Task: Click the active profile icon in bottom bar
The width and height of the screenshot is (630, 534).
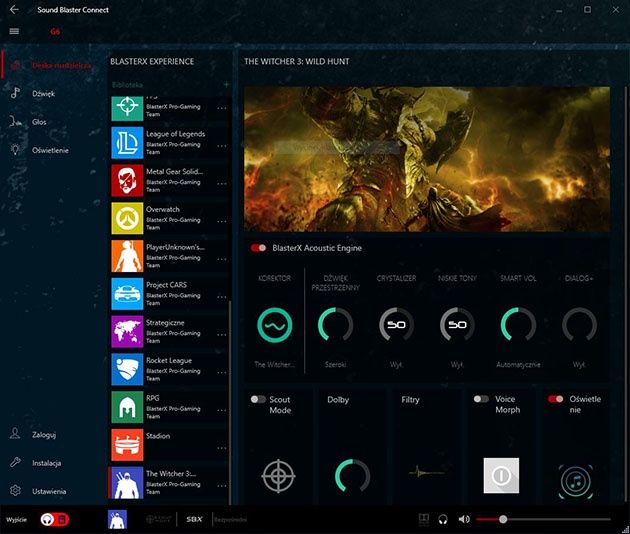Action: pyautogui.click(x=117, y=520)
